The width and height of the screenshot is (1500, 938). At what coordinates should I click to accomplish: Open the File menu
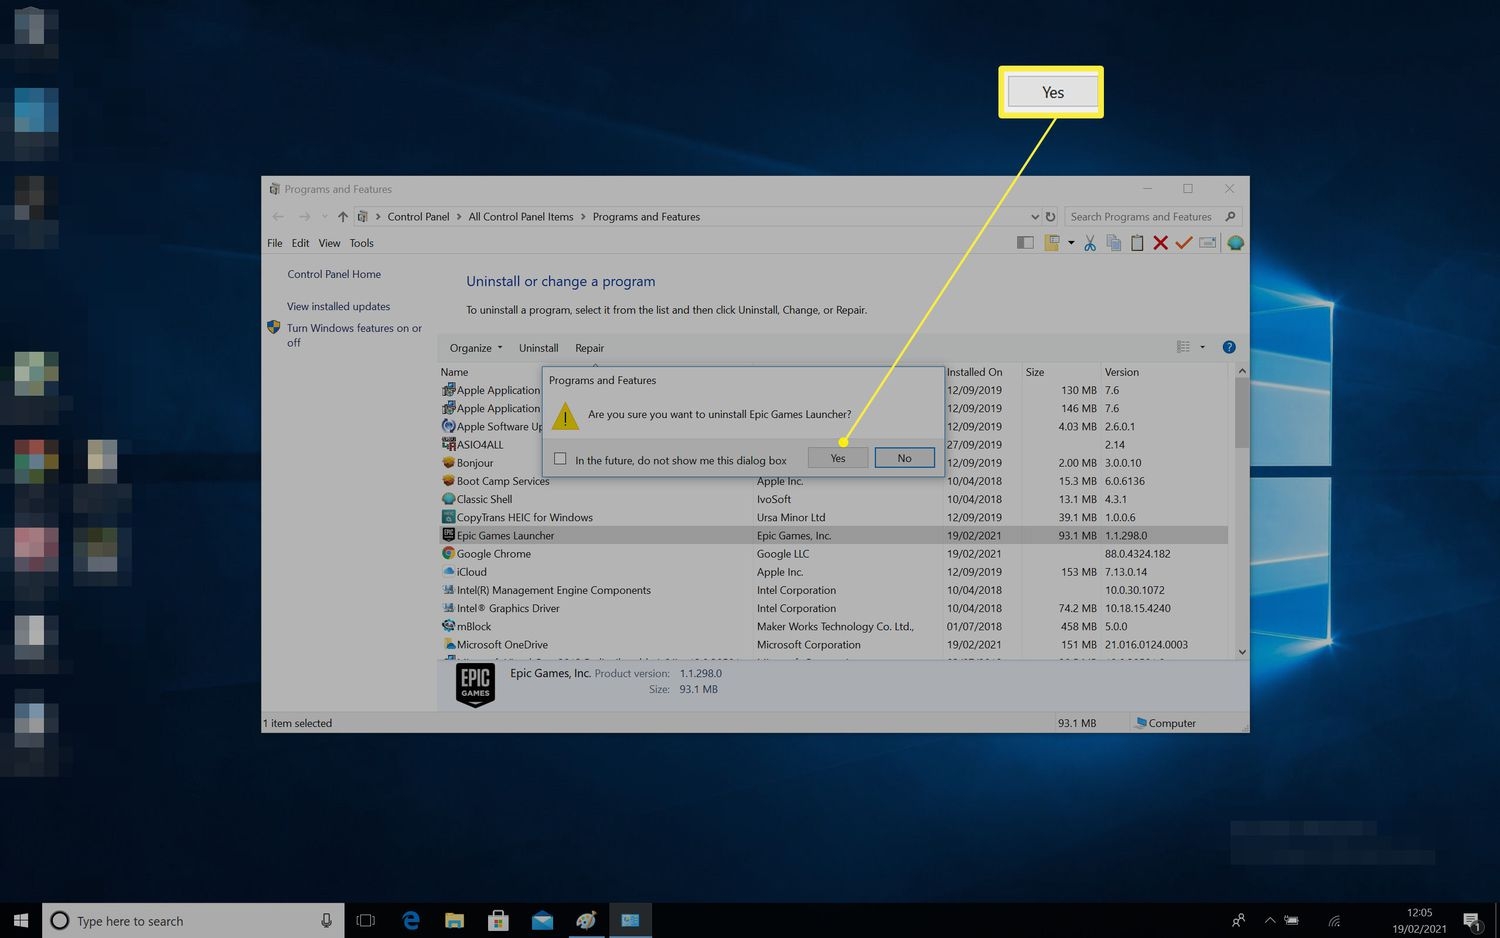[x=275, y=243]
